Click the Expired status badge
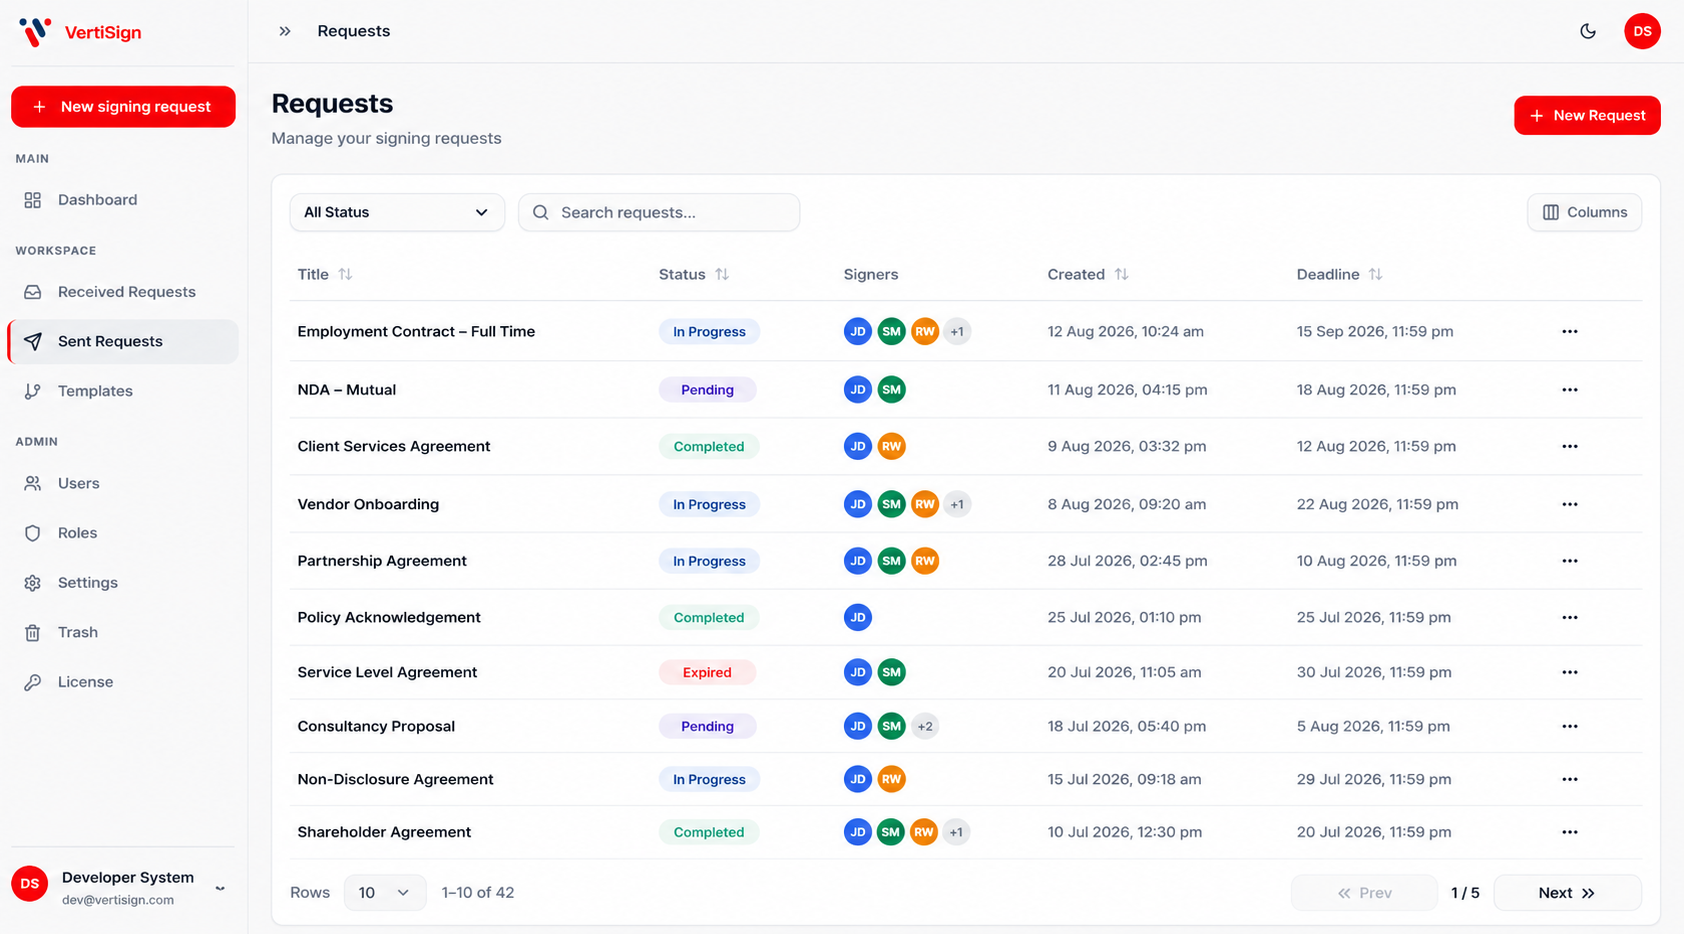The width and height of the screenshot is (1684, 934). point(707,672)
